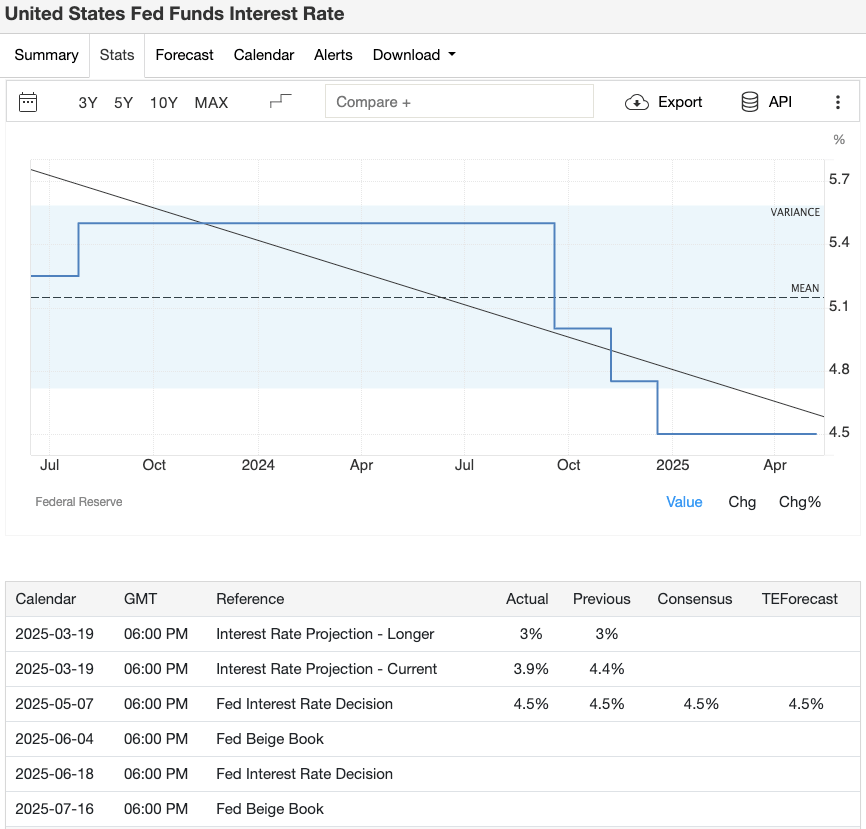Open the three-dot chart options menu
The image size is (866, 829).
(x=839, y=101)
